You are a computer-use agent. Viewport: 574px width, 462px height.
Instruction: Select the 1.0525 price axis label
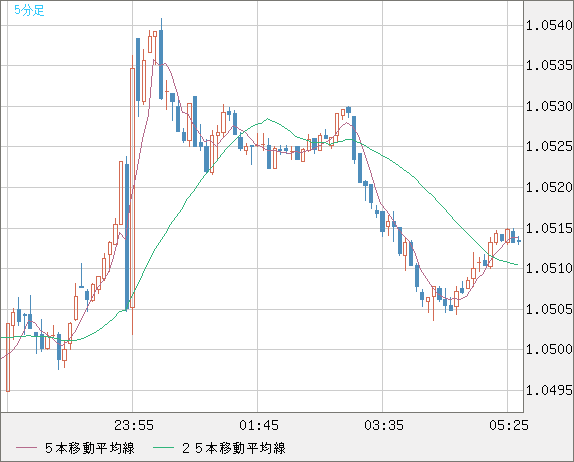pos(549,146)
